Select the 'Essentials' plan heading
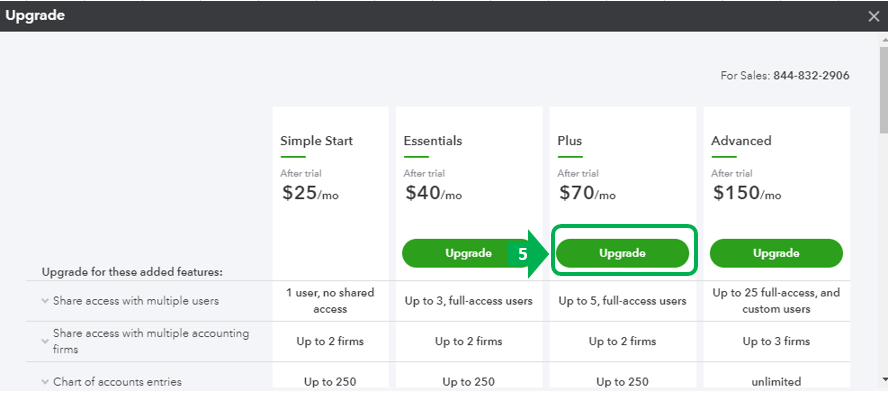This screenshot has width=888, height=405. (433, 140)
